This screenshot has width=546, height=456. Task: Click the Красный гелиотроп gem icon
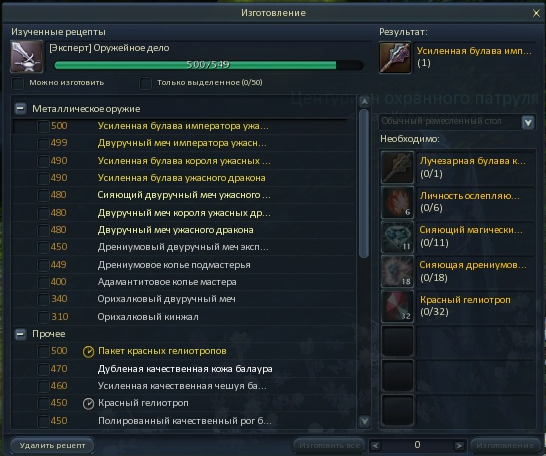[x=397, y=306]
